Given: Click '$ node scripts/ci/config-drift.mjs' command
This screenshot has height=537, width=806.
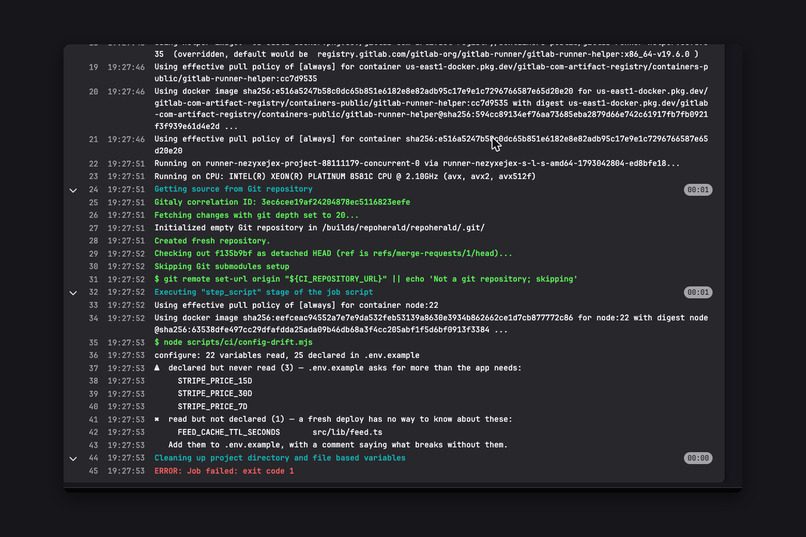Looking at the screenshot, I should (233, 342).
